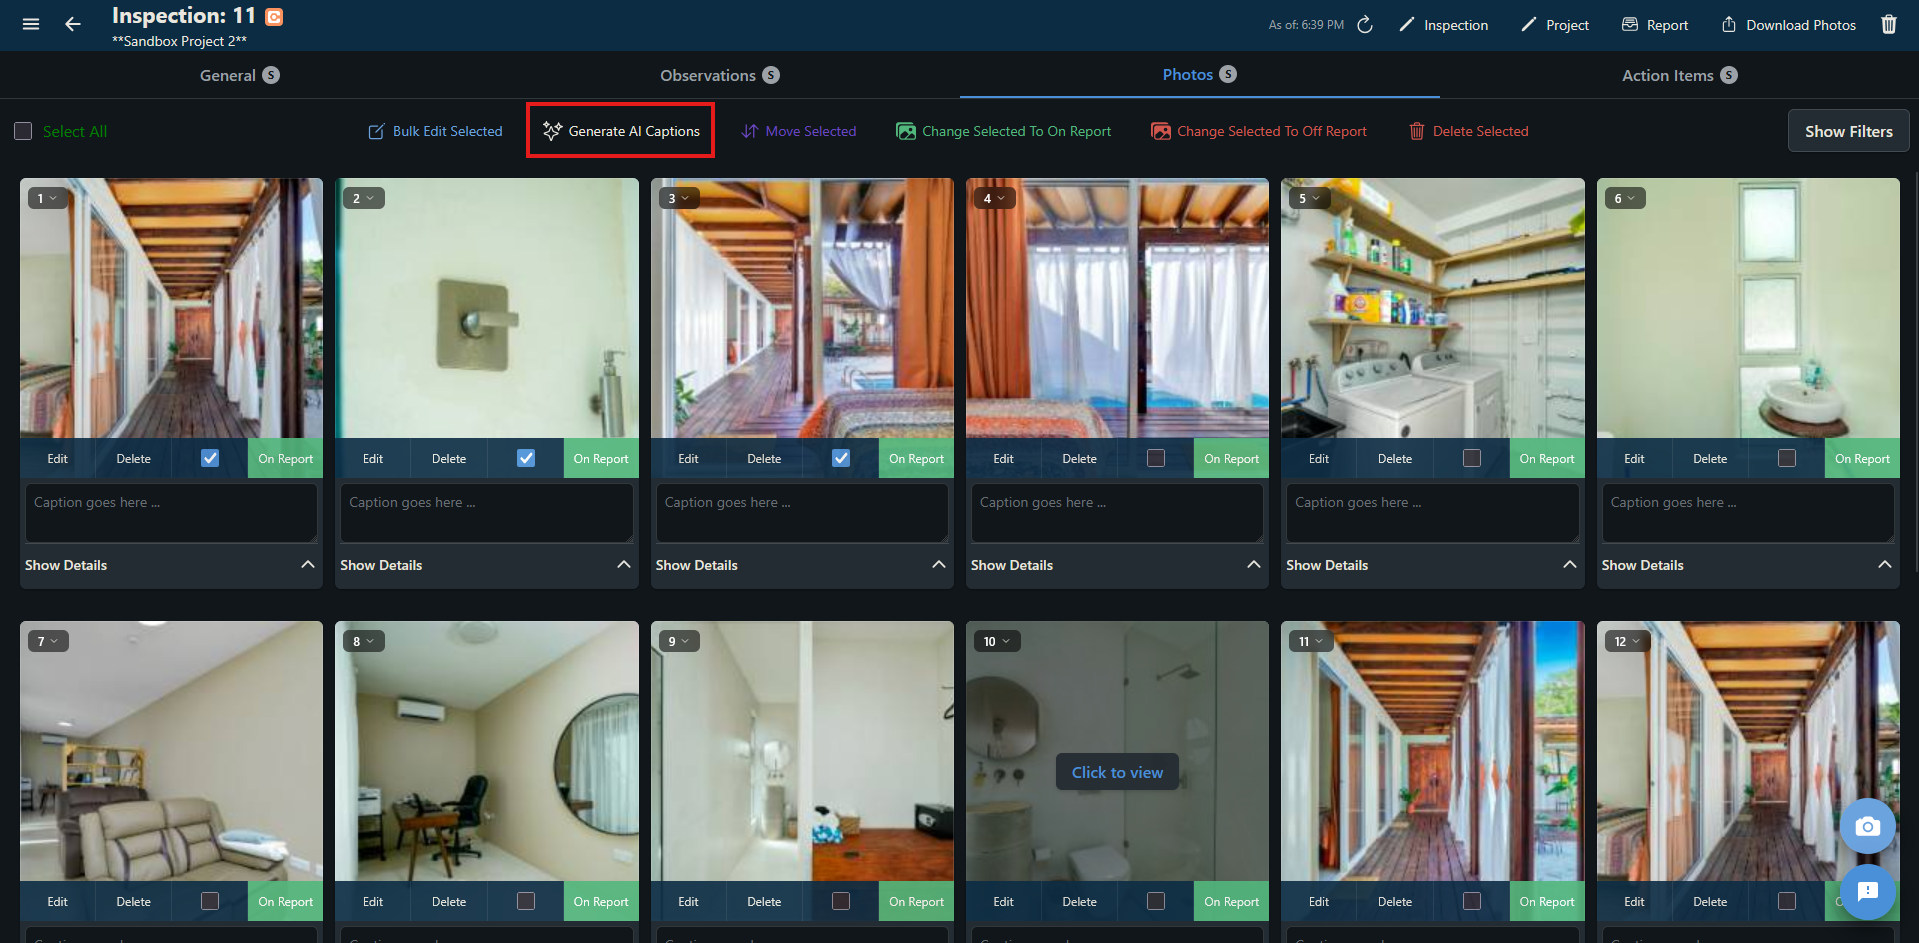
Task: Click the Generate AI Captions sparkle icon
Action: (552, 131)
